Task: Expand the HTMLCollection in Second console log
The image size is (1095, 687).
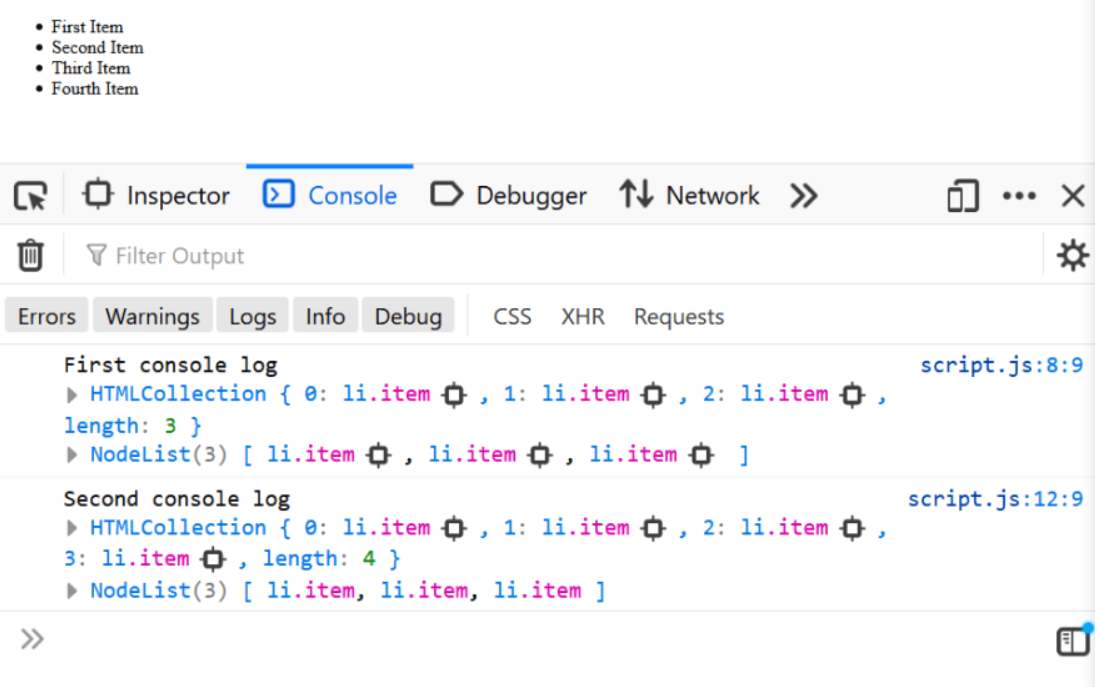Action: 71,528
